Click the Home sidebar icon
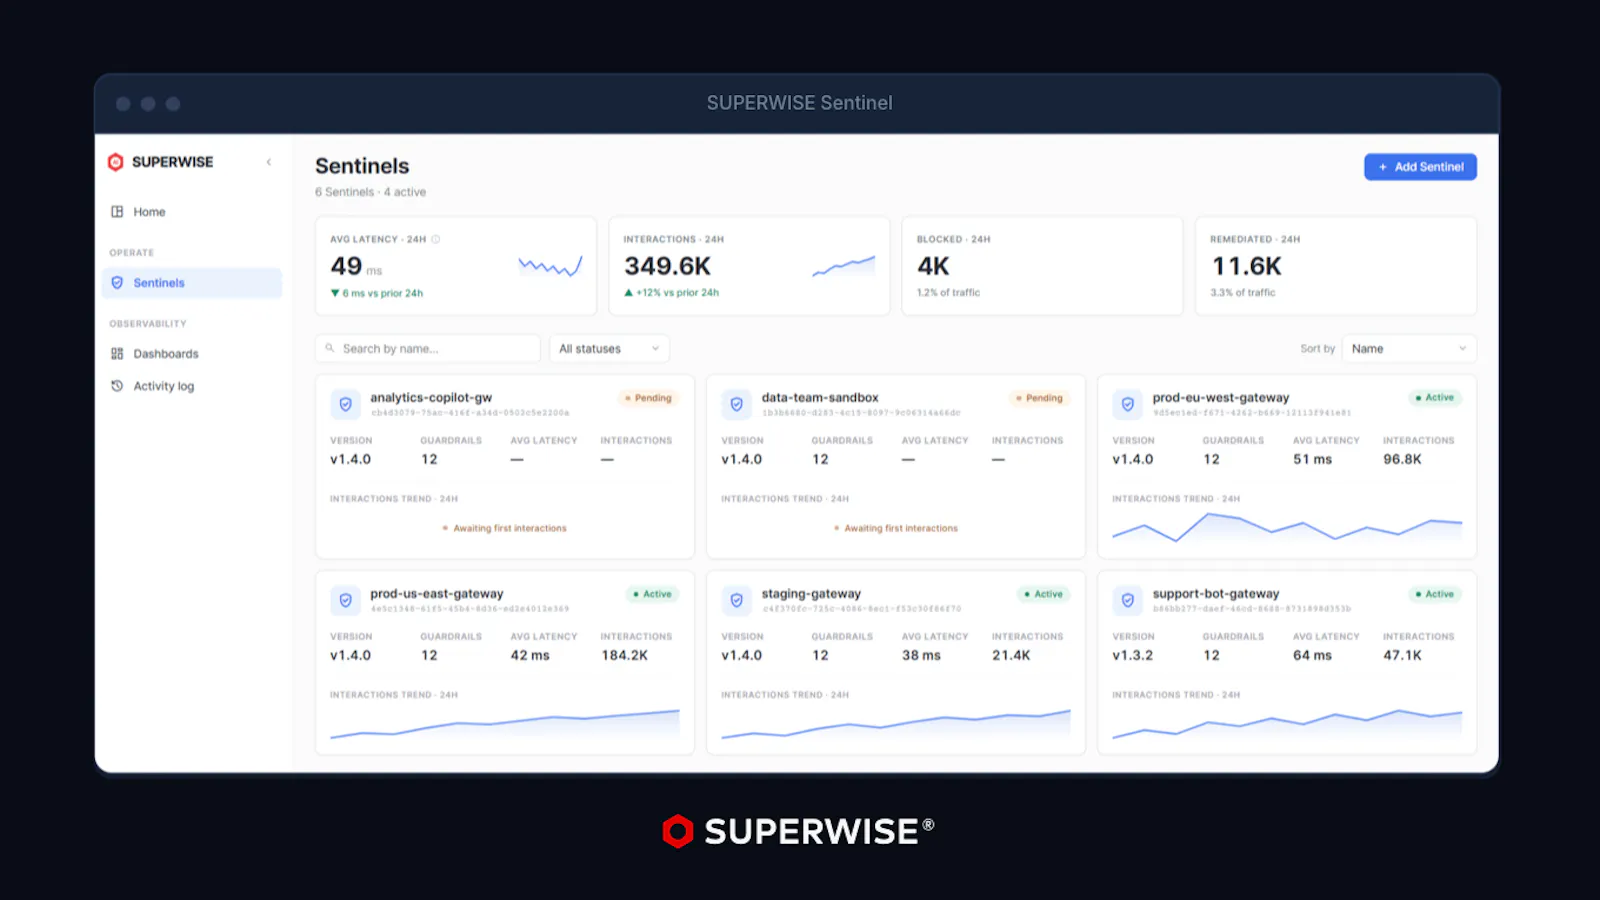The width and height of the screenshot is (1600, 900). pos(117,212)
